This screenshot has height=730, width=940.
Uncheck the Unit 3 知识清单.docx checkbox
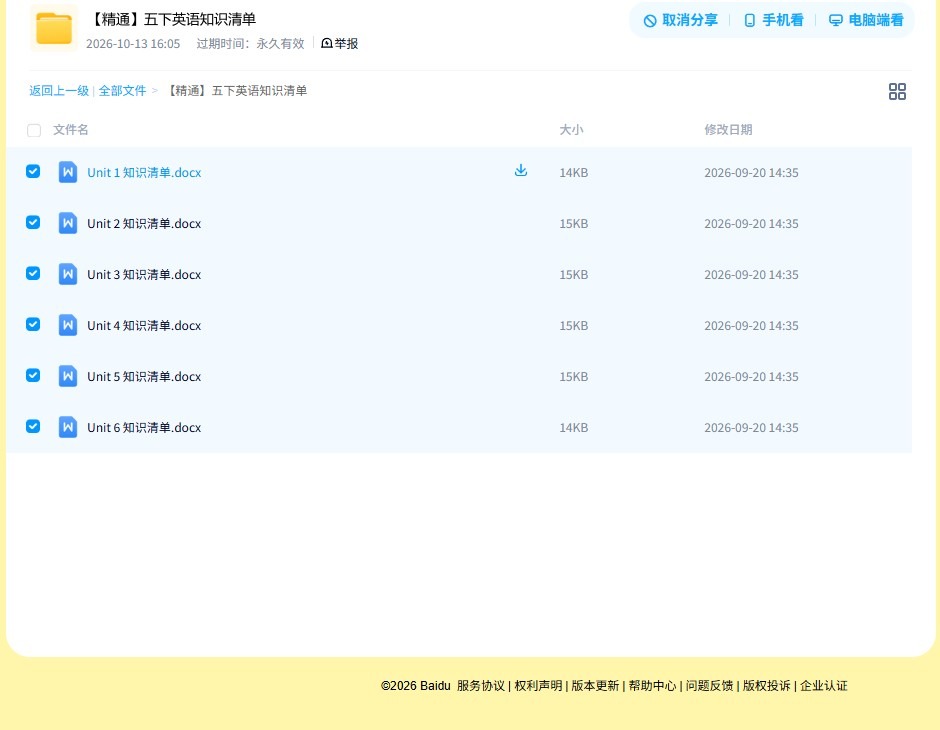(x=33, y=273)
